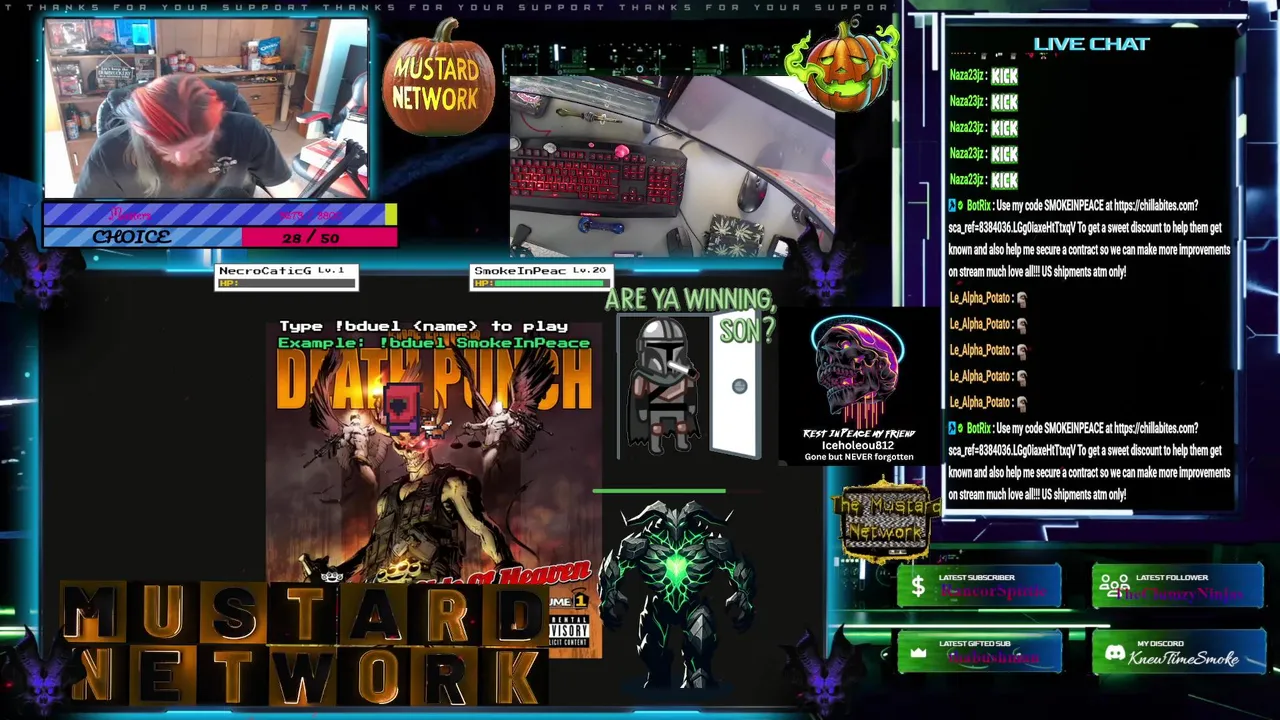
Task: Click the 'Type !bduel <name> to play' text
Action: tap(423, 326)
